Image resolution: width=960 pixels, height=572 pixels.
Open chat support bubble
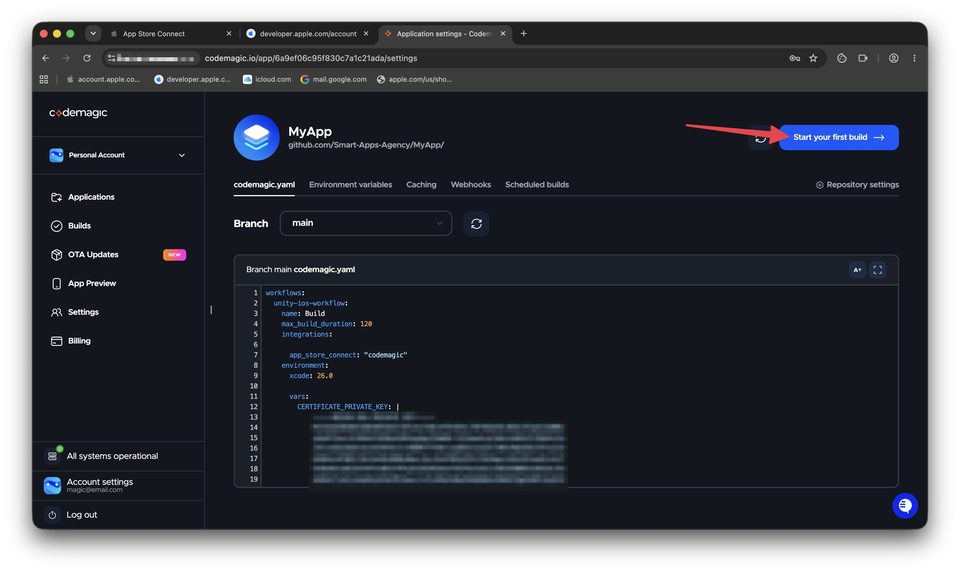point(905,506)
